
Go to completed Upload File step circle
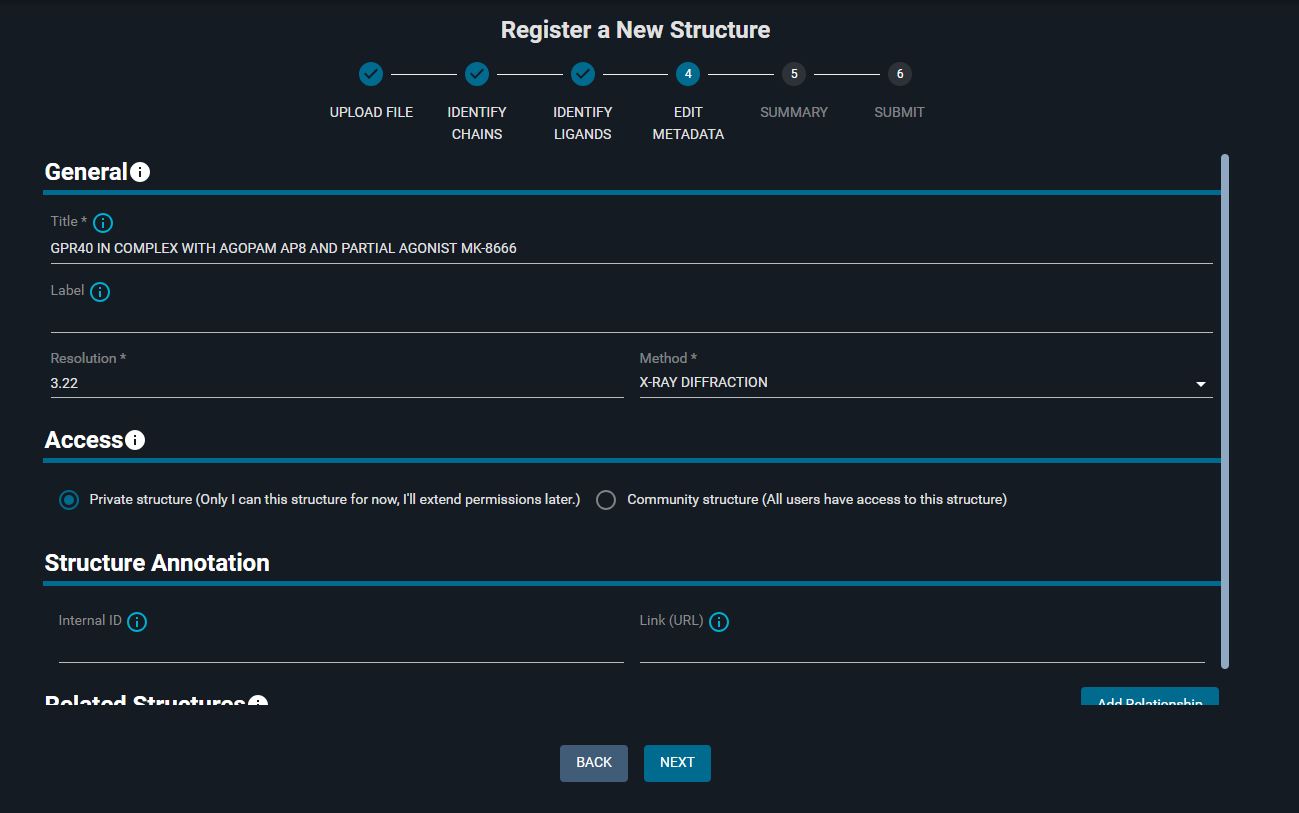(371, 74)
